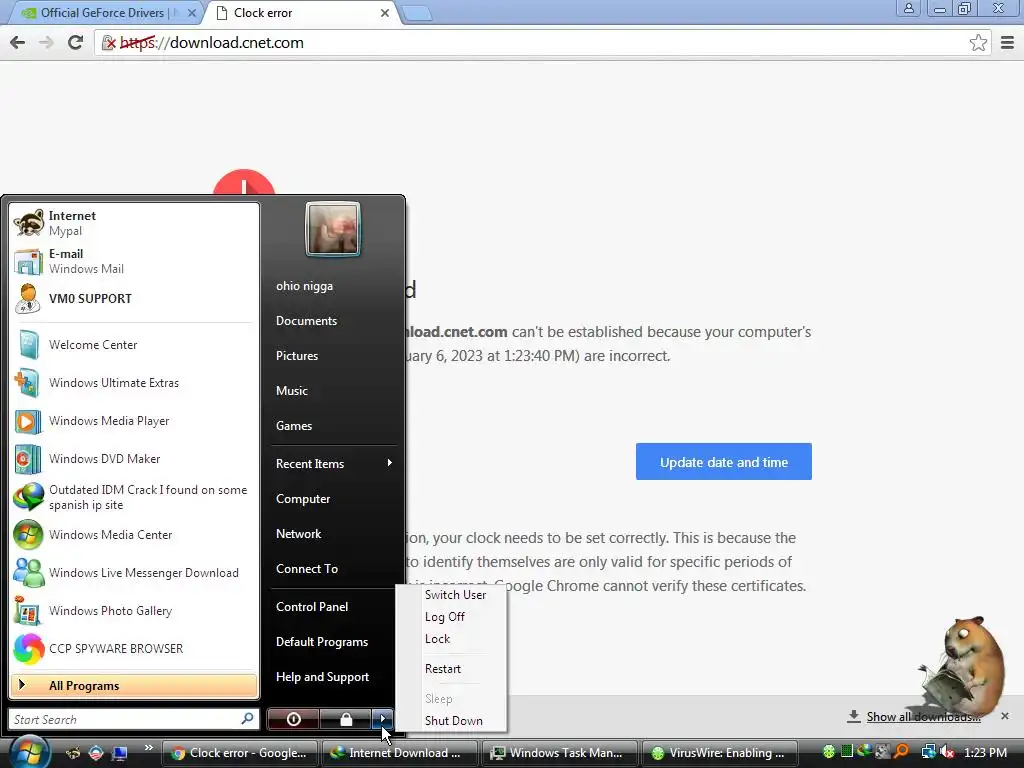
Task: Click Show all downloads link
Action: (x=923, y=717)
